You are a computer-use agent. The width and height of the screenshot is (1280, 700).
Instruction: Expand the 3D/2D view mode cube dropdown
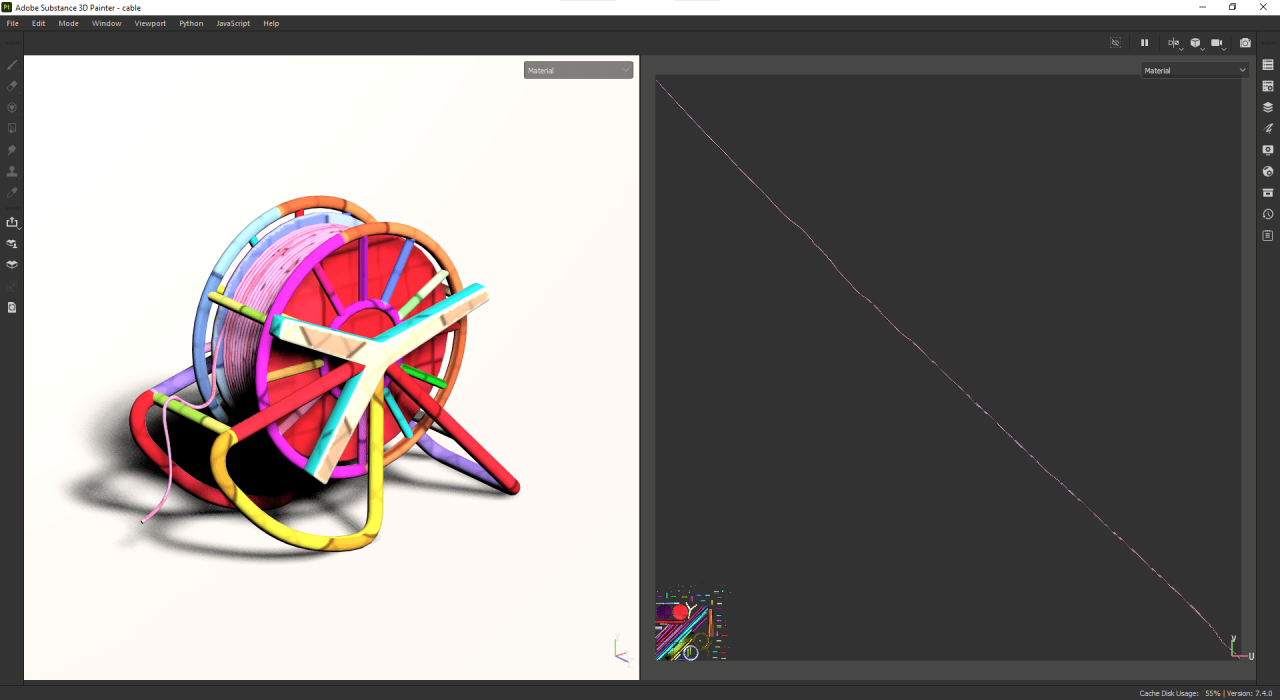[x=1197, y=43]
